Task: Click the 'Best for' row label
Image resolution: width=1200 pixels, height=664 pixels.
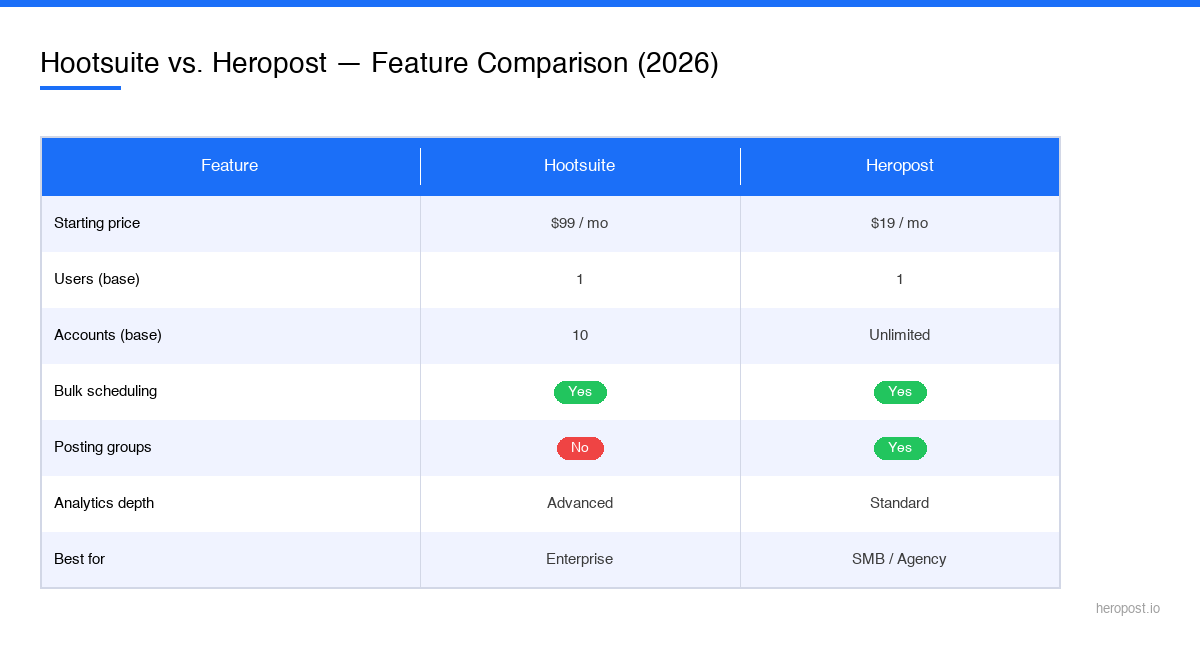Action: 79,559
